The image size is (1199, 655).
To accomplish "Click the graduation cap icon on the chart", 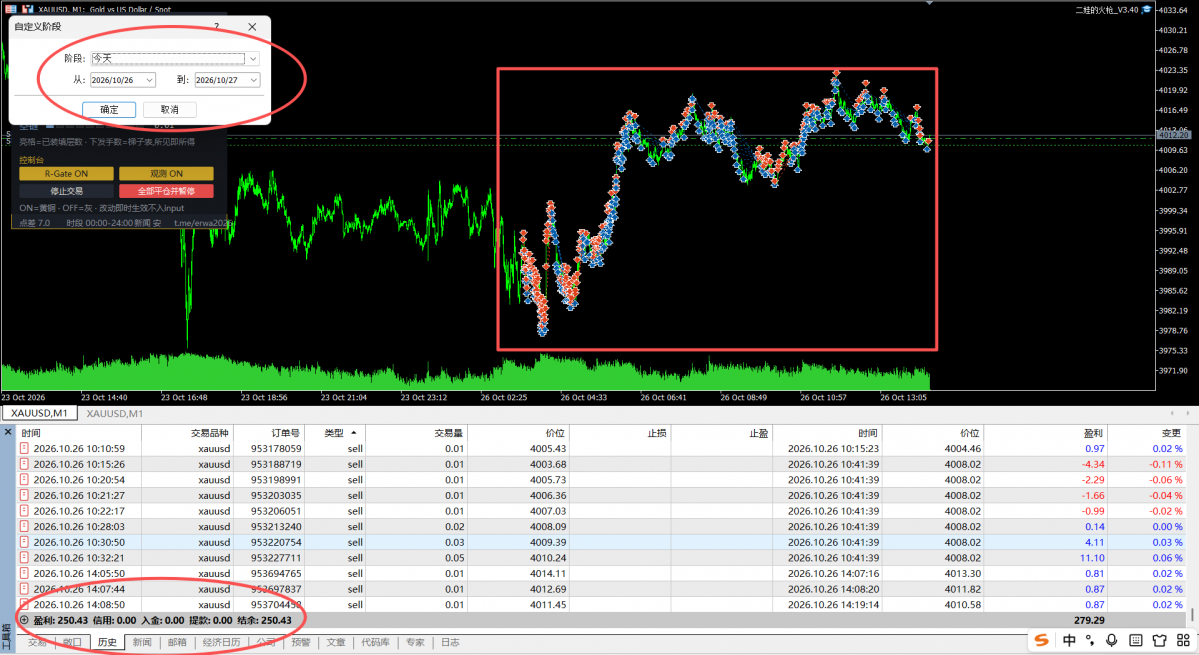I will (1146, 9).
